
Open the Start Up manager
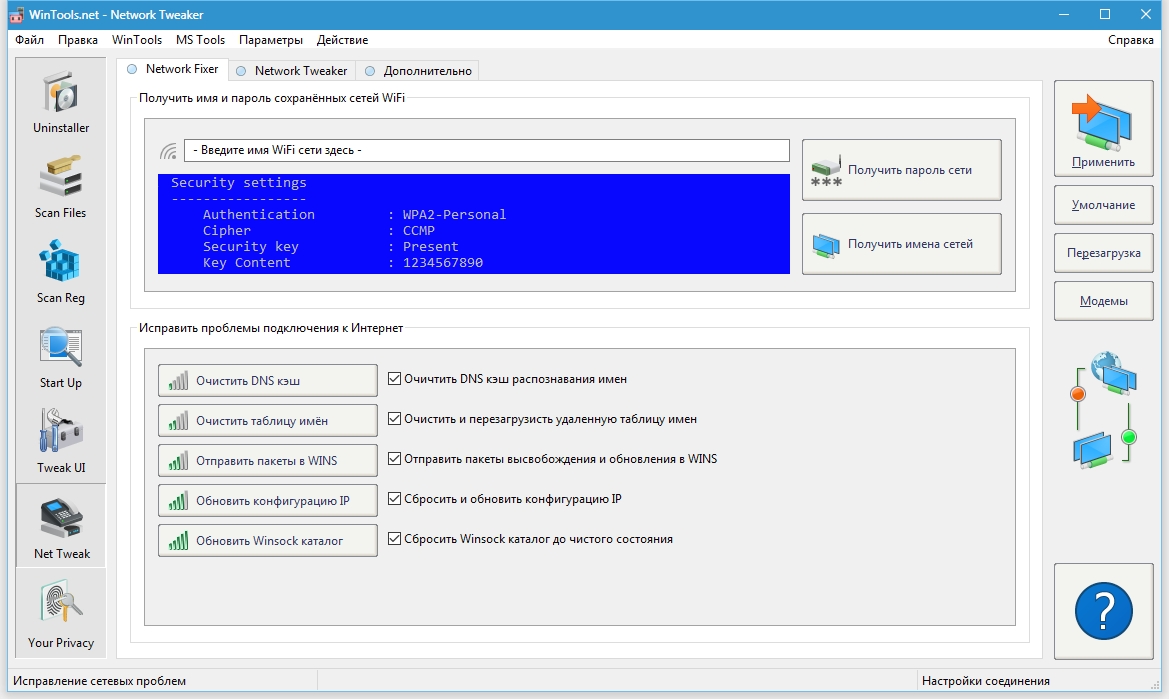(60, 355)
